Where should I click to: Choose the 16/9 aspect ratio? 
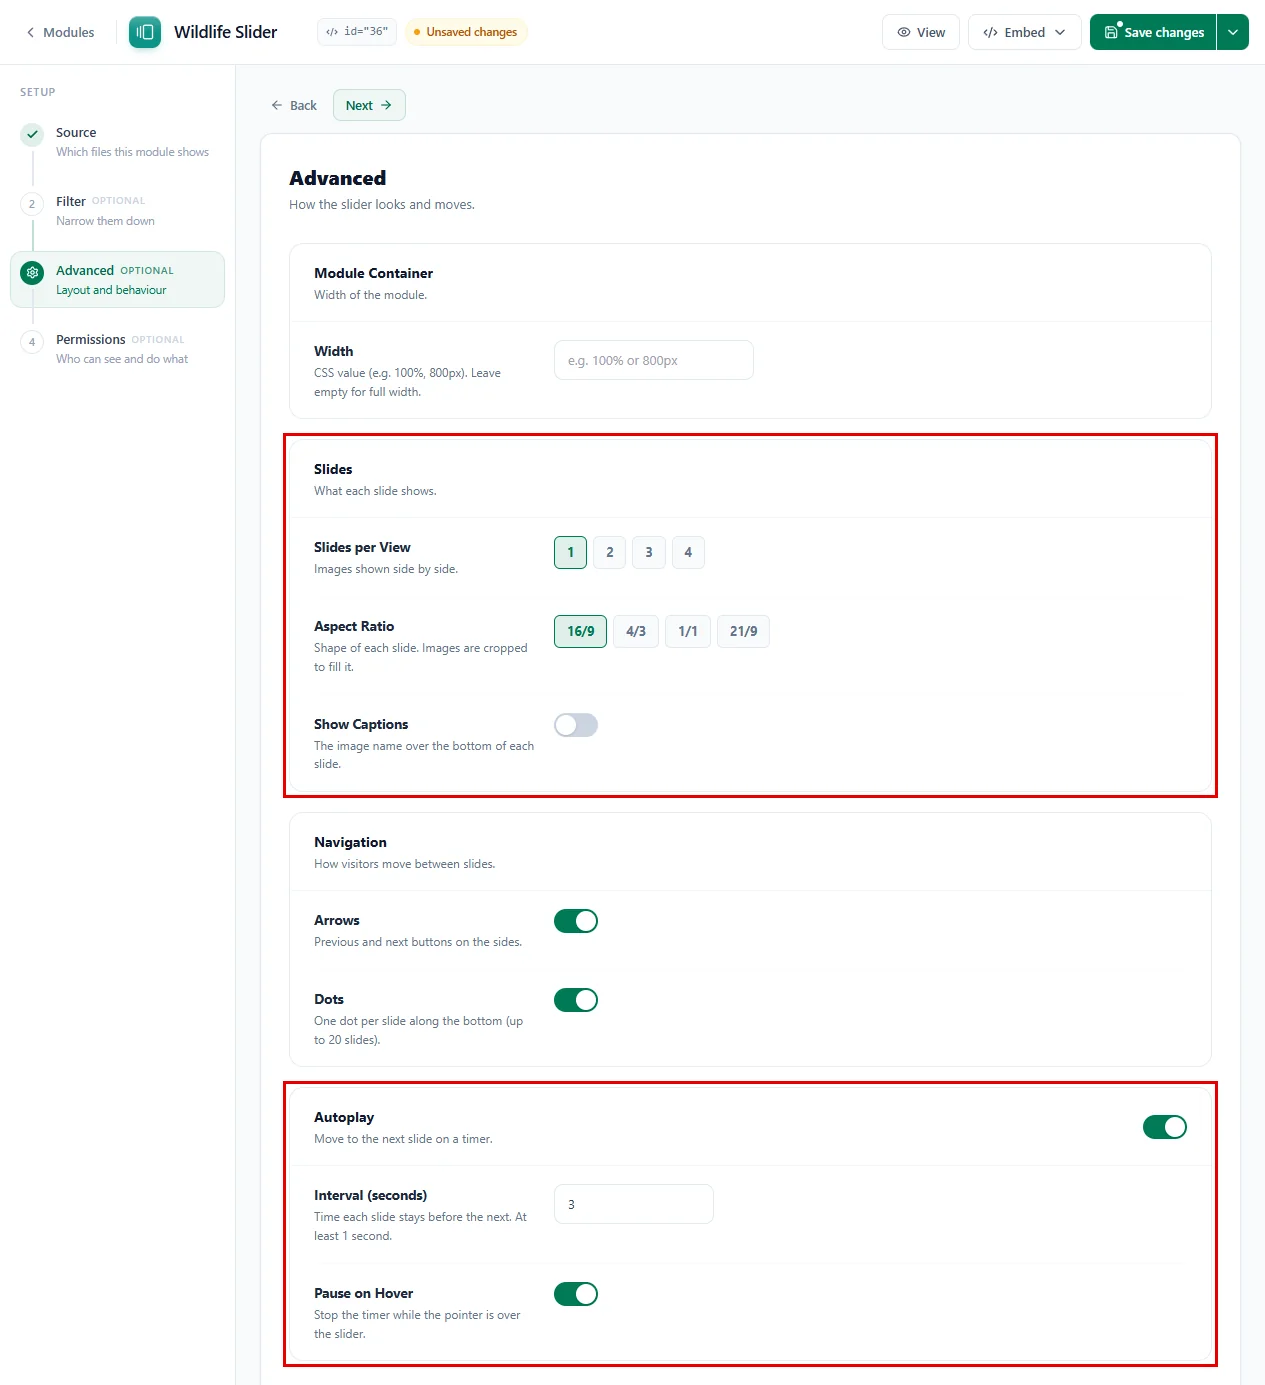[x=581, y=631]
